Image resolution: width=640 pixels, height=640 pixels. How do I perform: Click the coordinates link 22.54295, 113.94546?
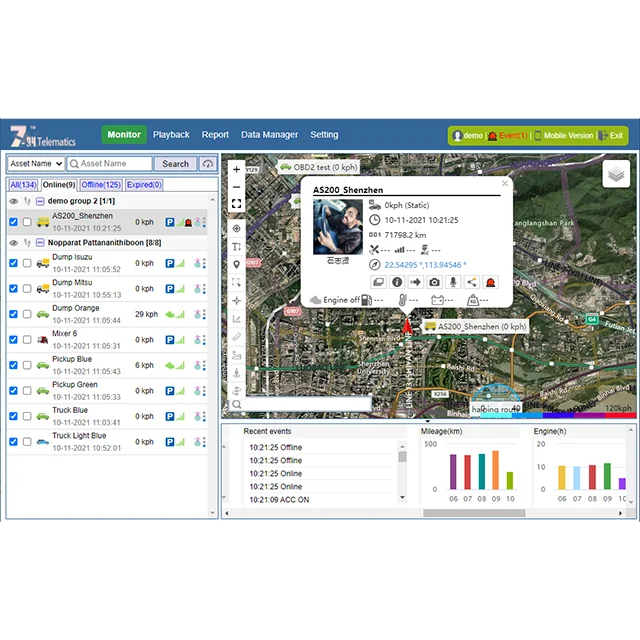[x=425, y=265]
